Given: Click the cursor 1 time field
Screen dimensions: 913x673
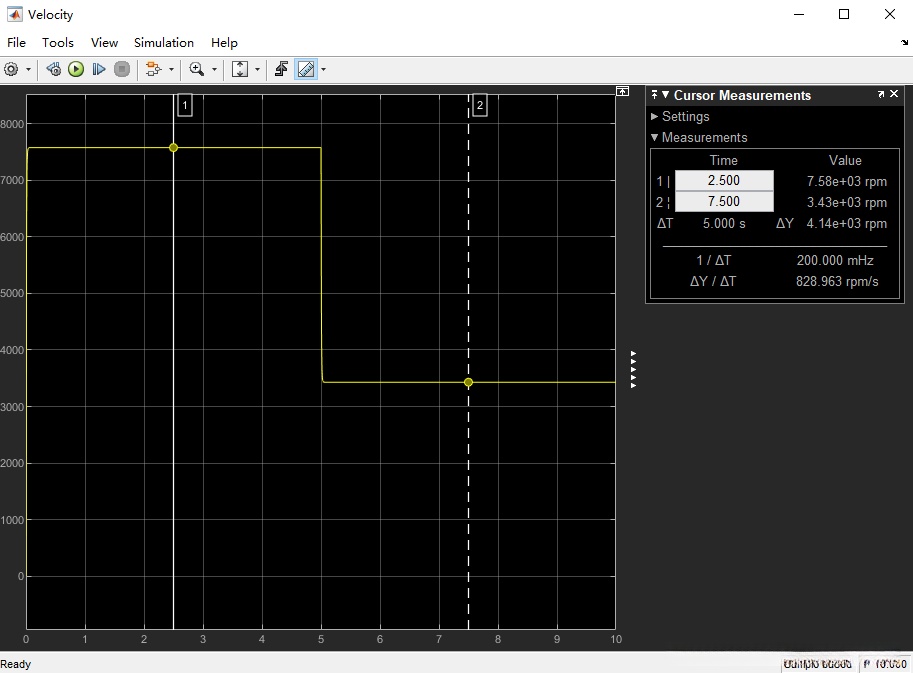Looking at the screenshot, I should tap(724, 181).
